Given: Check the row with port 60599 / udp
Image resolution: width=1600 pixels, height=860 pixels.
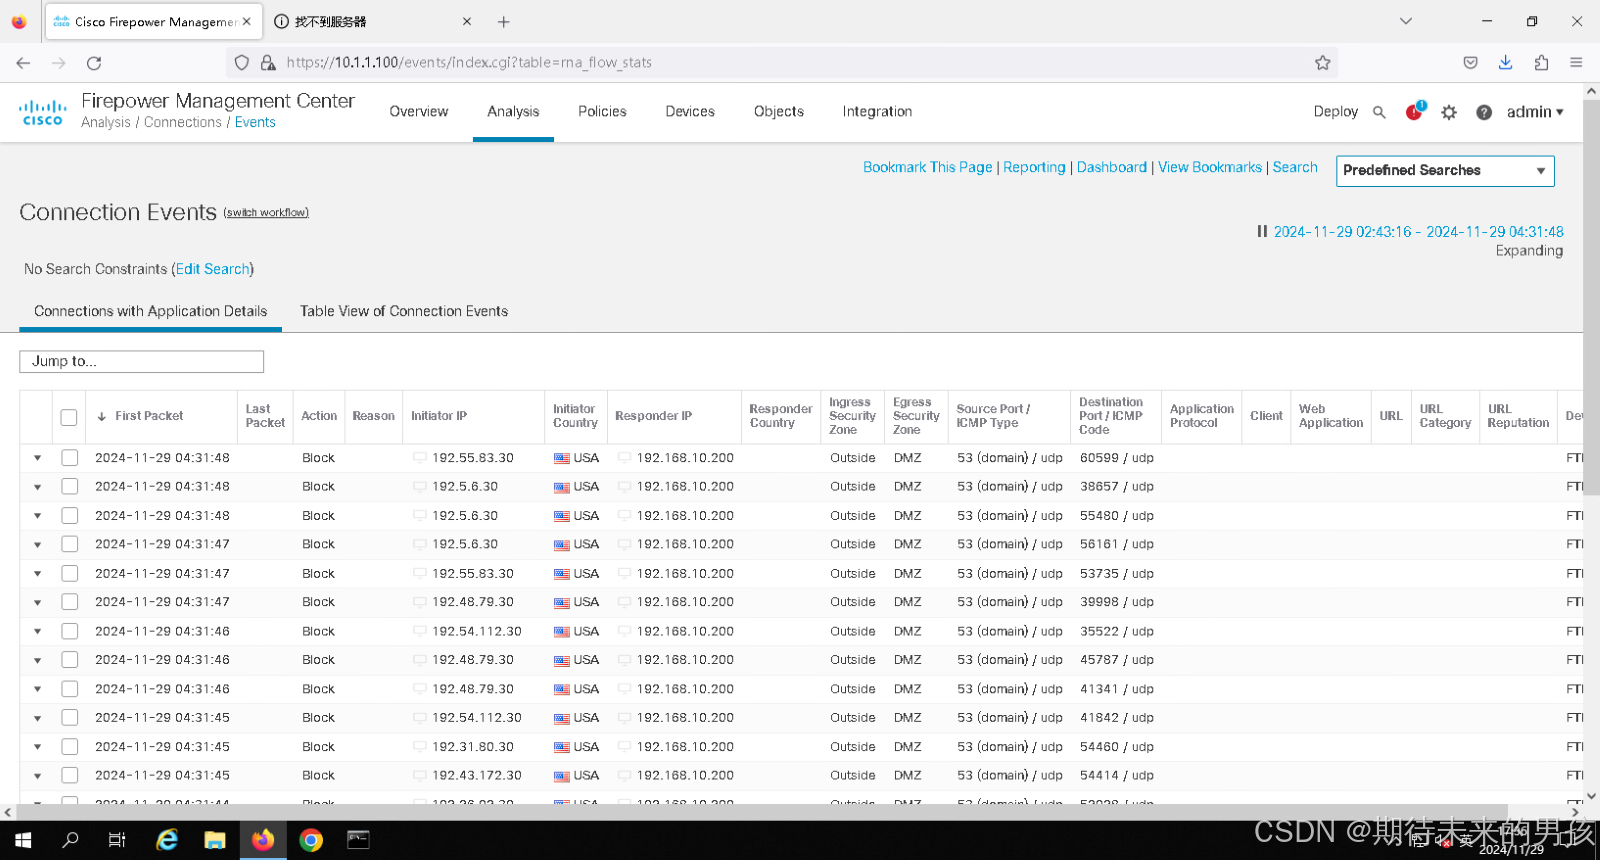Looking at the screenshot, I should pos(69,457).
